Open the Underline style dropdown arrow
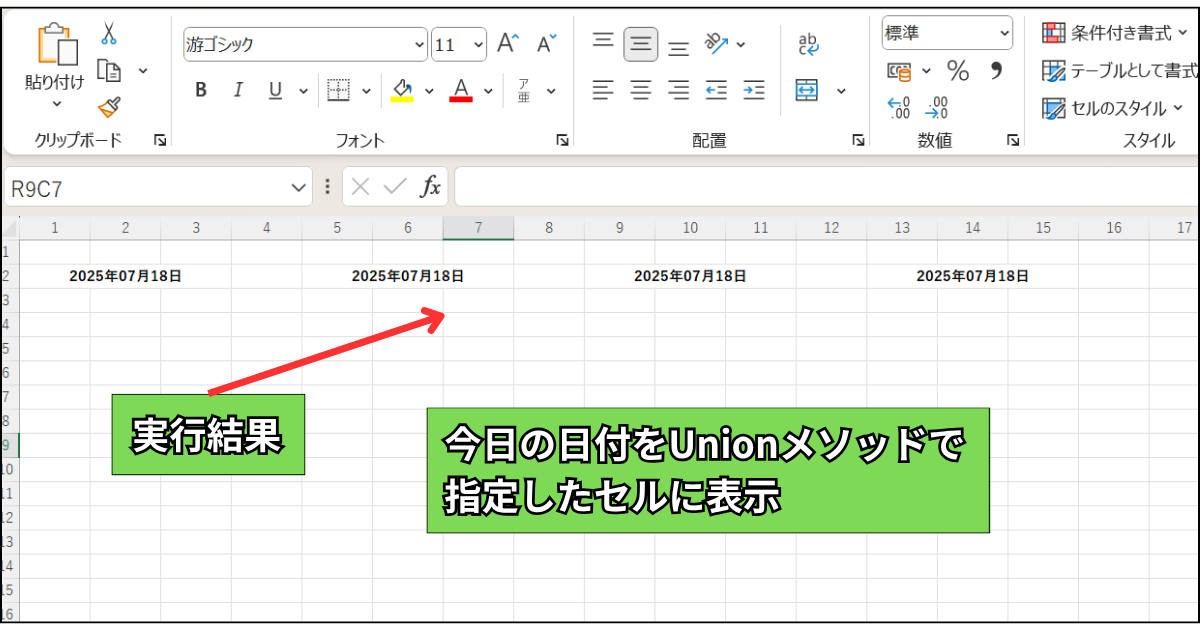 (x=303, y=90)
